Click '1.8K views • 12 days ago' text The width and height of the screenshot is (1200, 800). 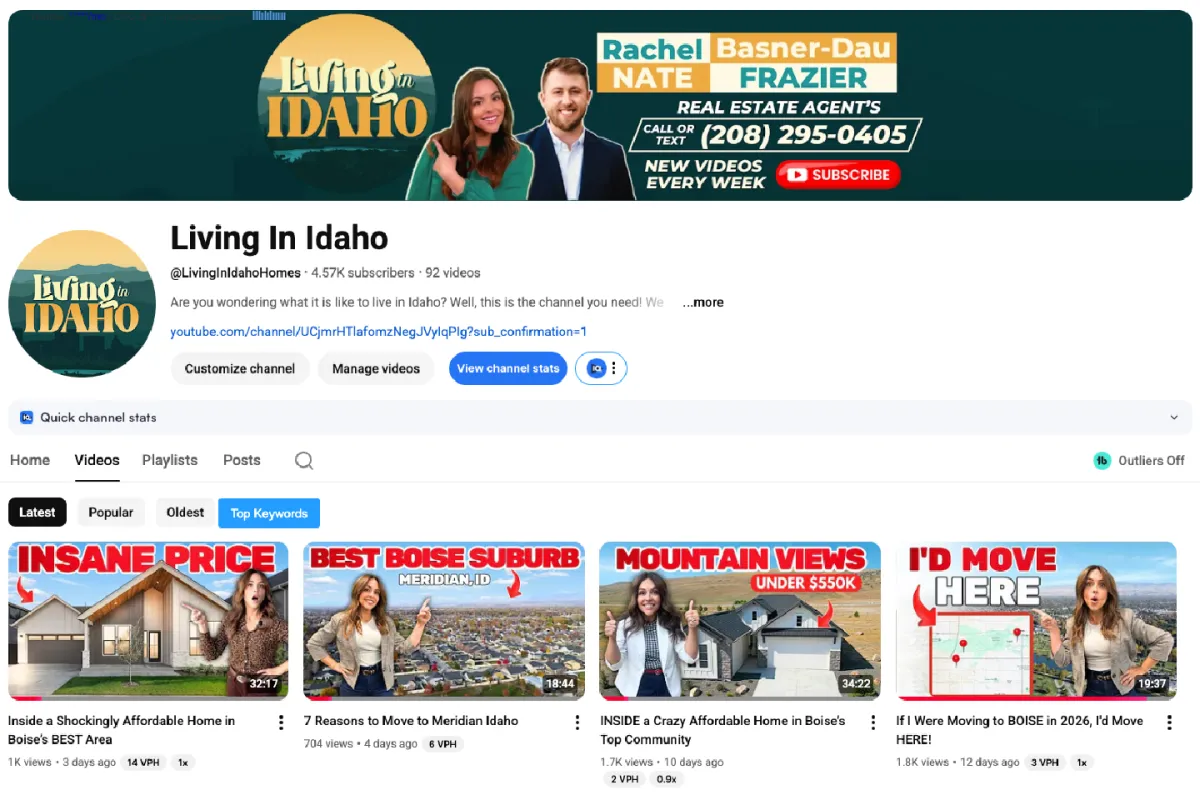[957, 762]
